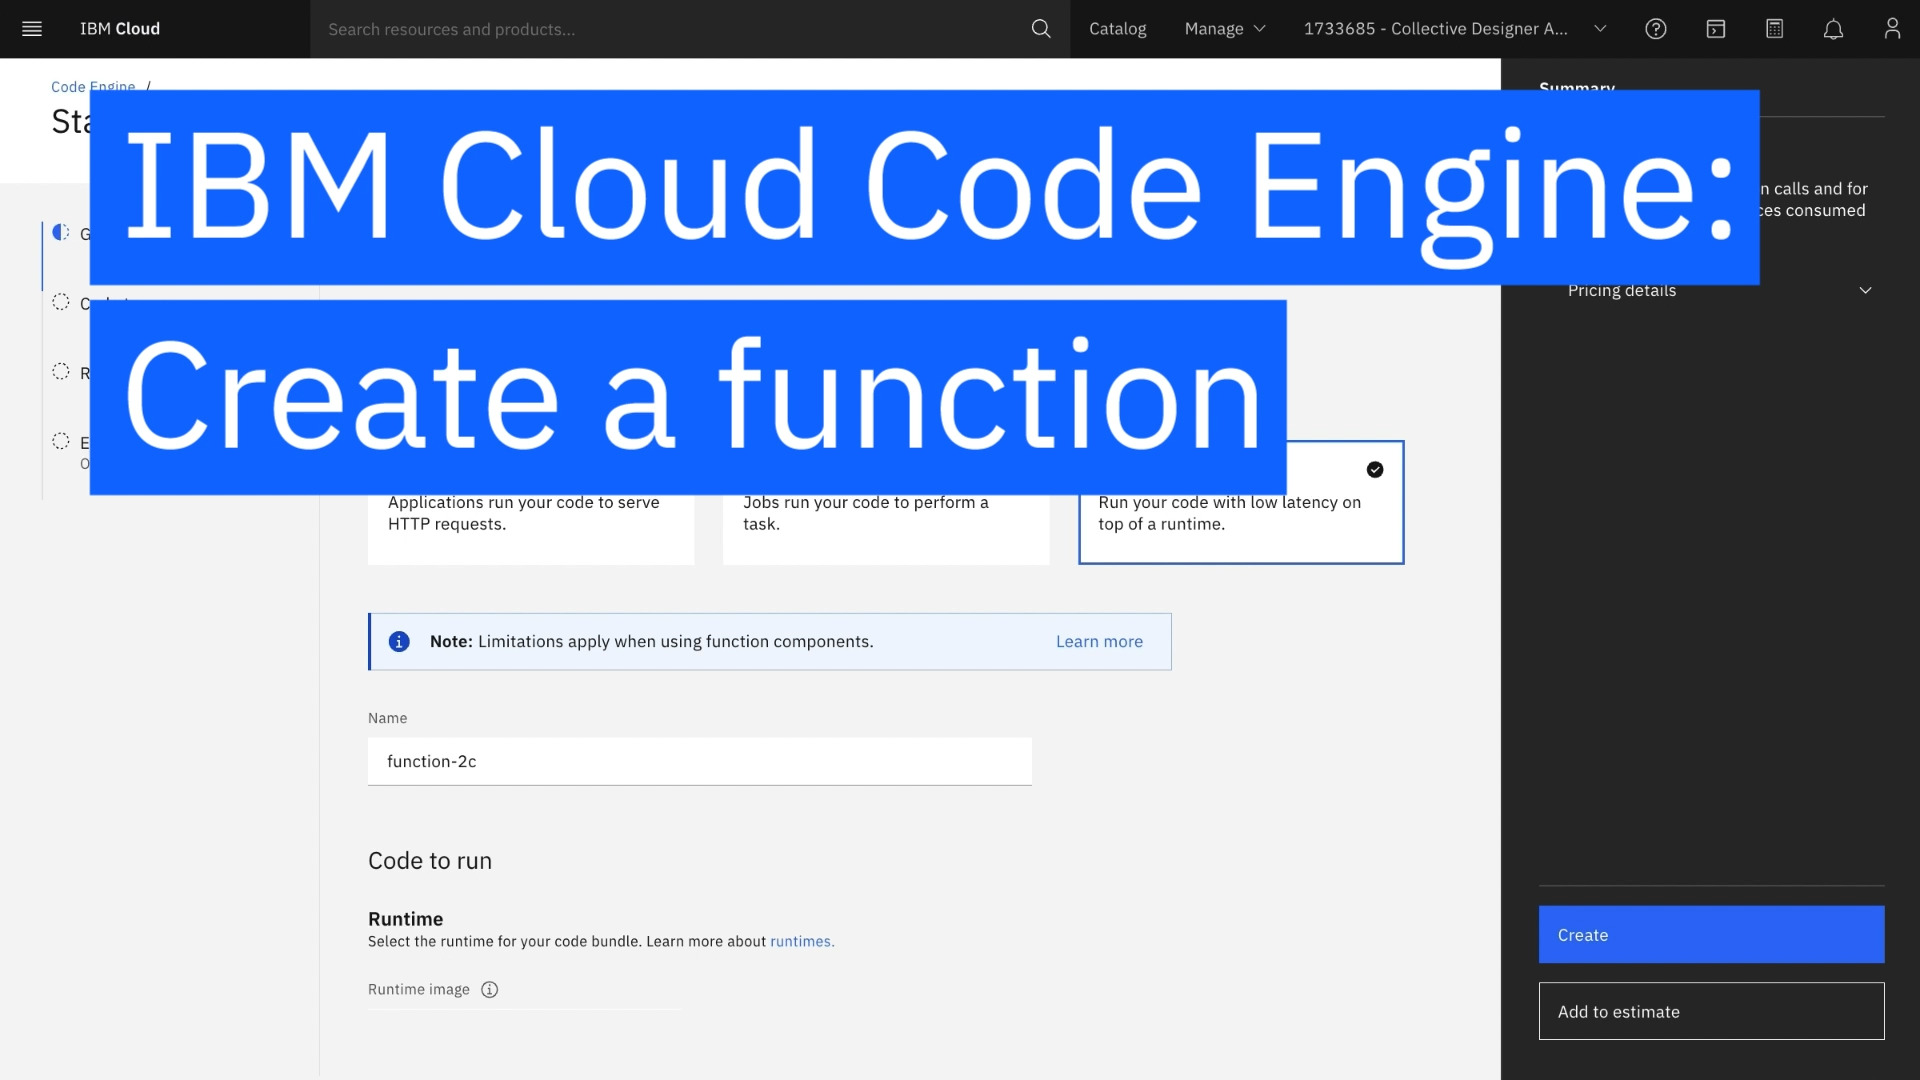Open the Catalog menu item

click(x=1117, y=29)
